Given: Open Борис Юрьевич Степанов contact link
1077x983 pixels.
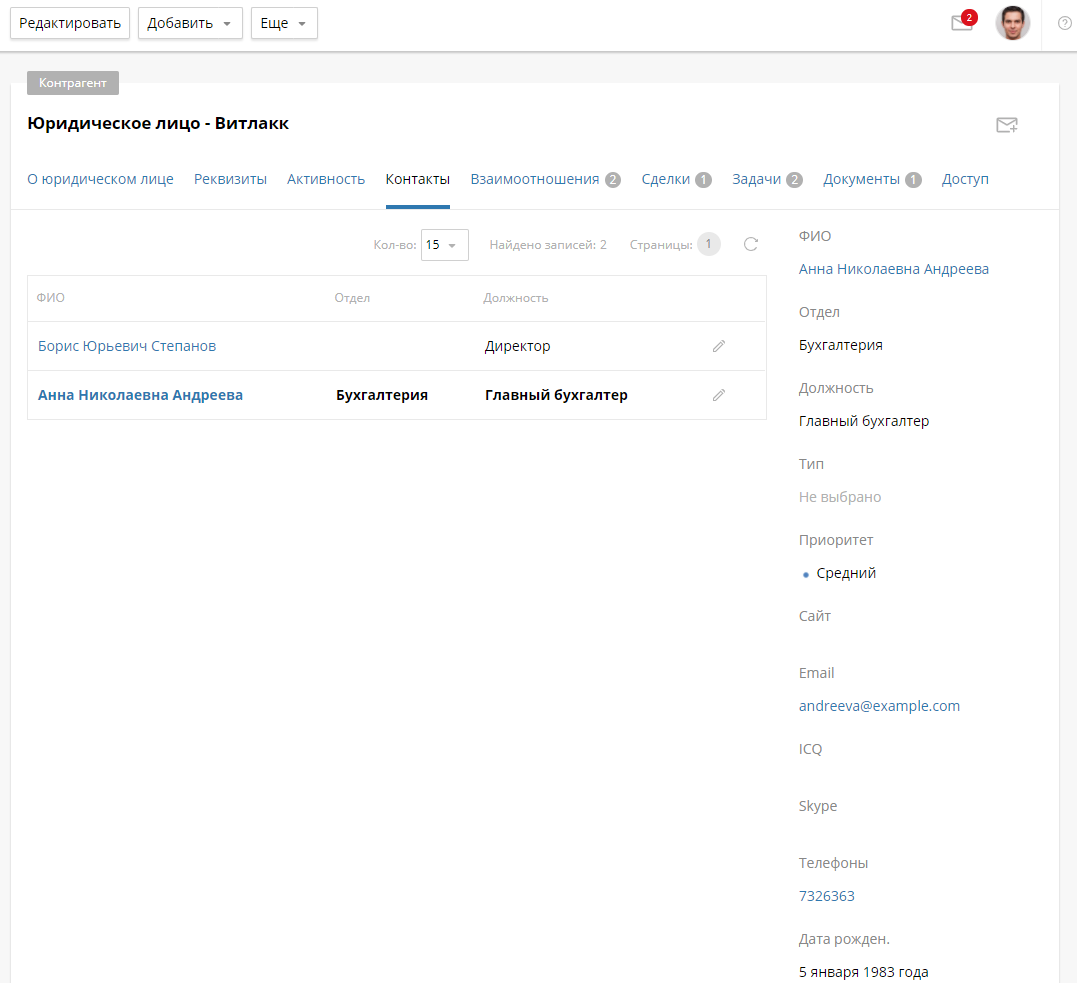Looking at the screenshot, I should pyautogui.click(x=127, y=346).
